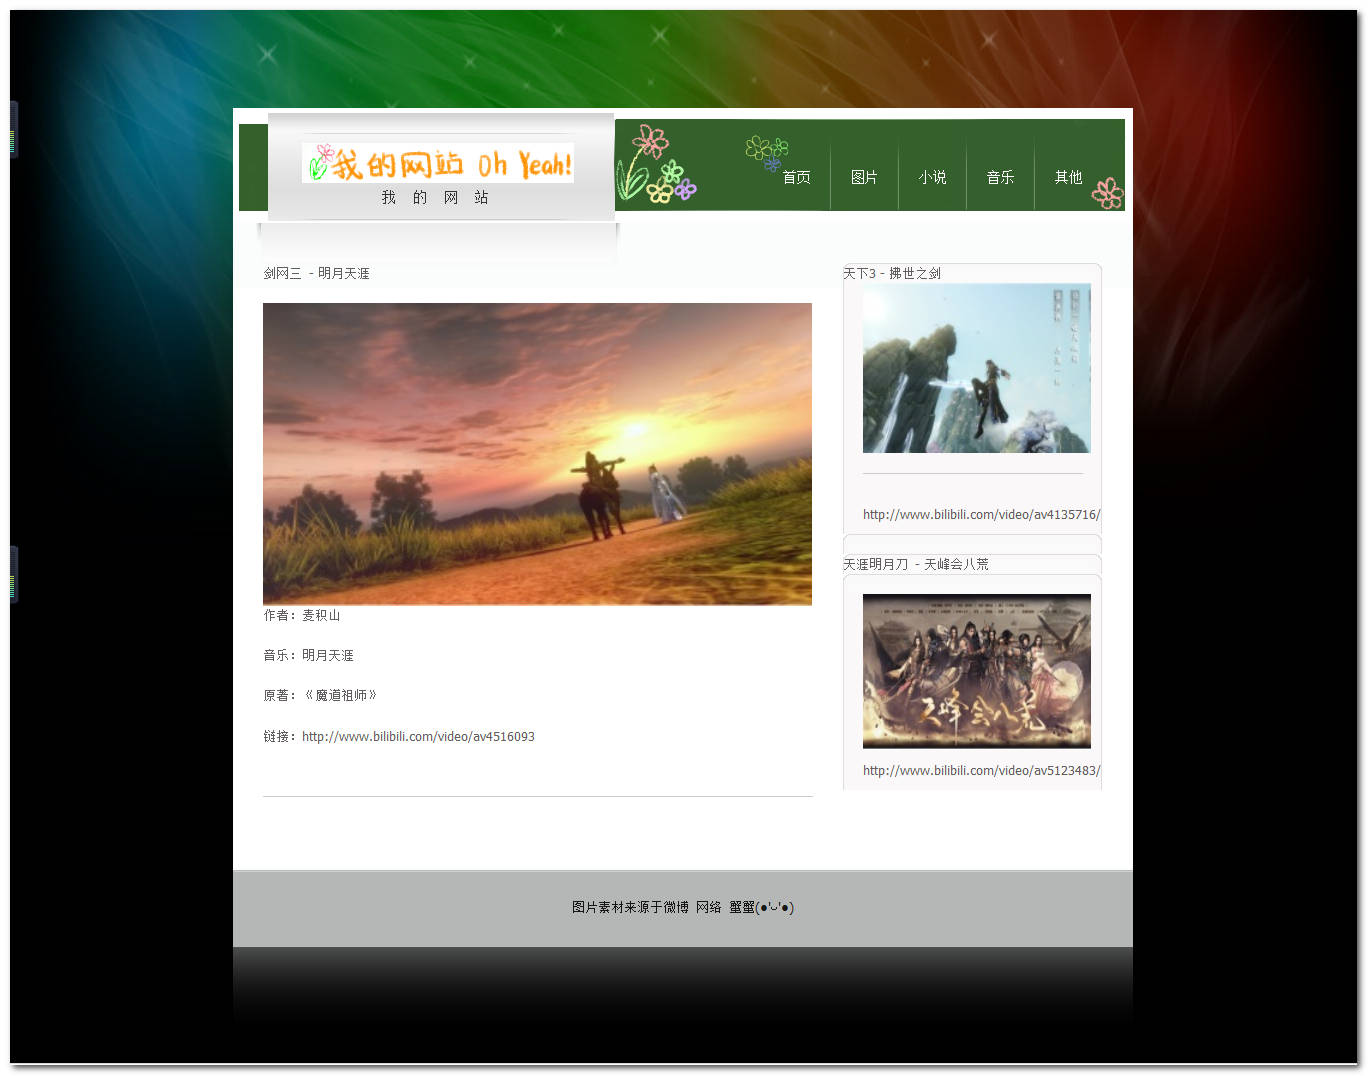The height and width of the screenshot is (1076, 1368).
Task: Select the sidebar title 天涯明月刀 - 天峰会八荒
Action: click(x=916, y=564)
